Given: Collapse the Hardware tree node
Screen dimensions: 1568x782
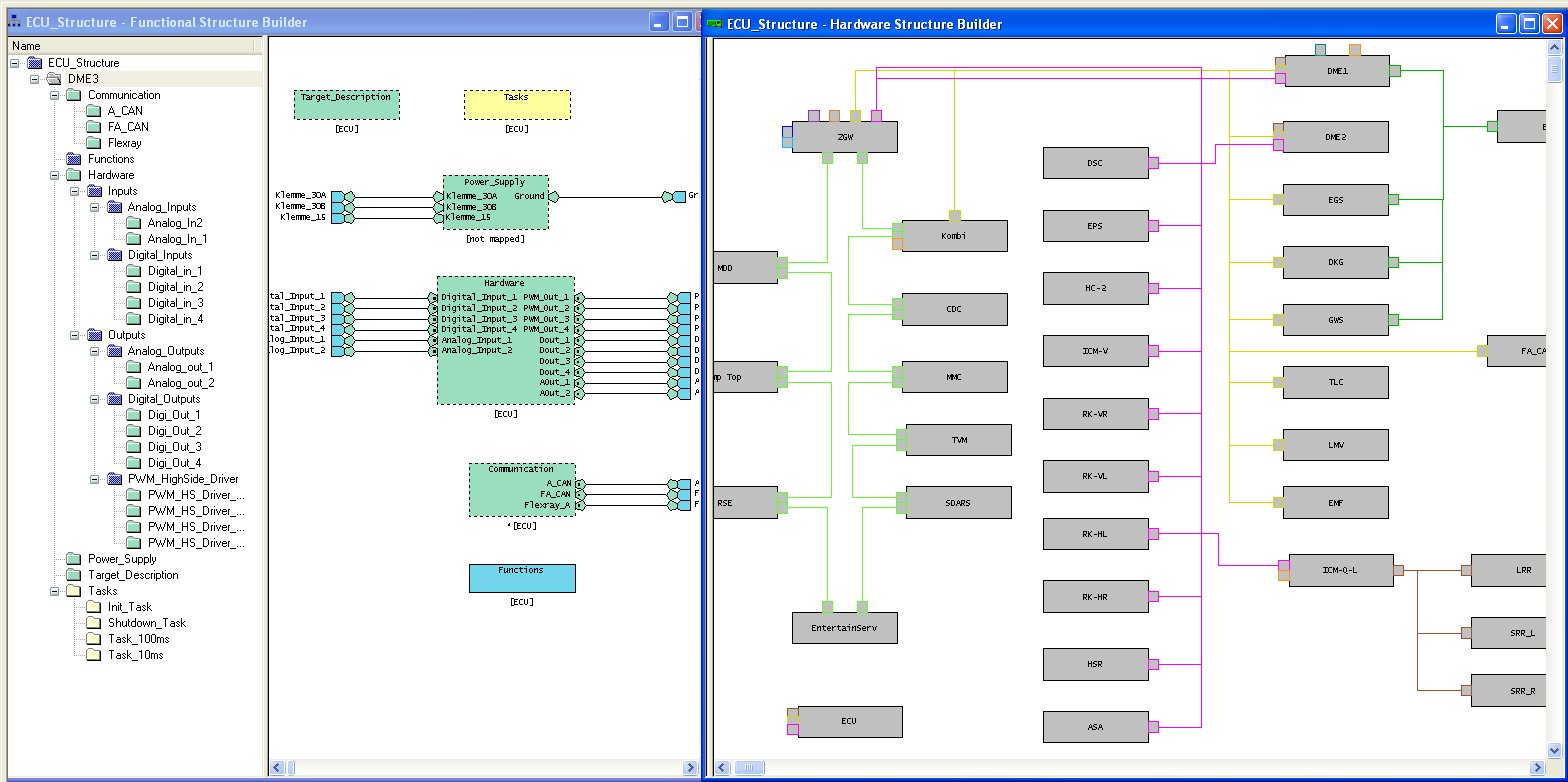Looking at the screenshot, I should pyautogui.click(x=54, y=175).
